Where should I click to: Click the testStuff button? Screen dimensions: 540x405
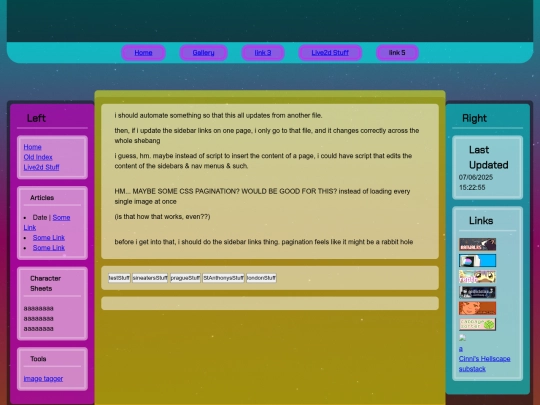coord(119,278)
